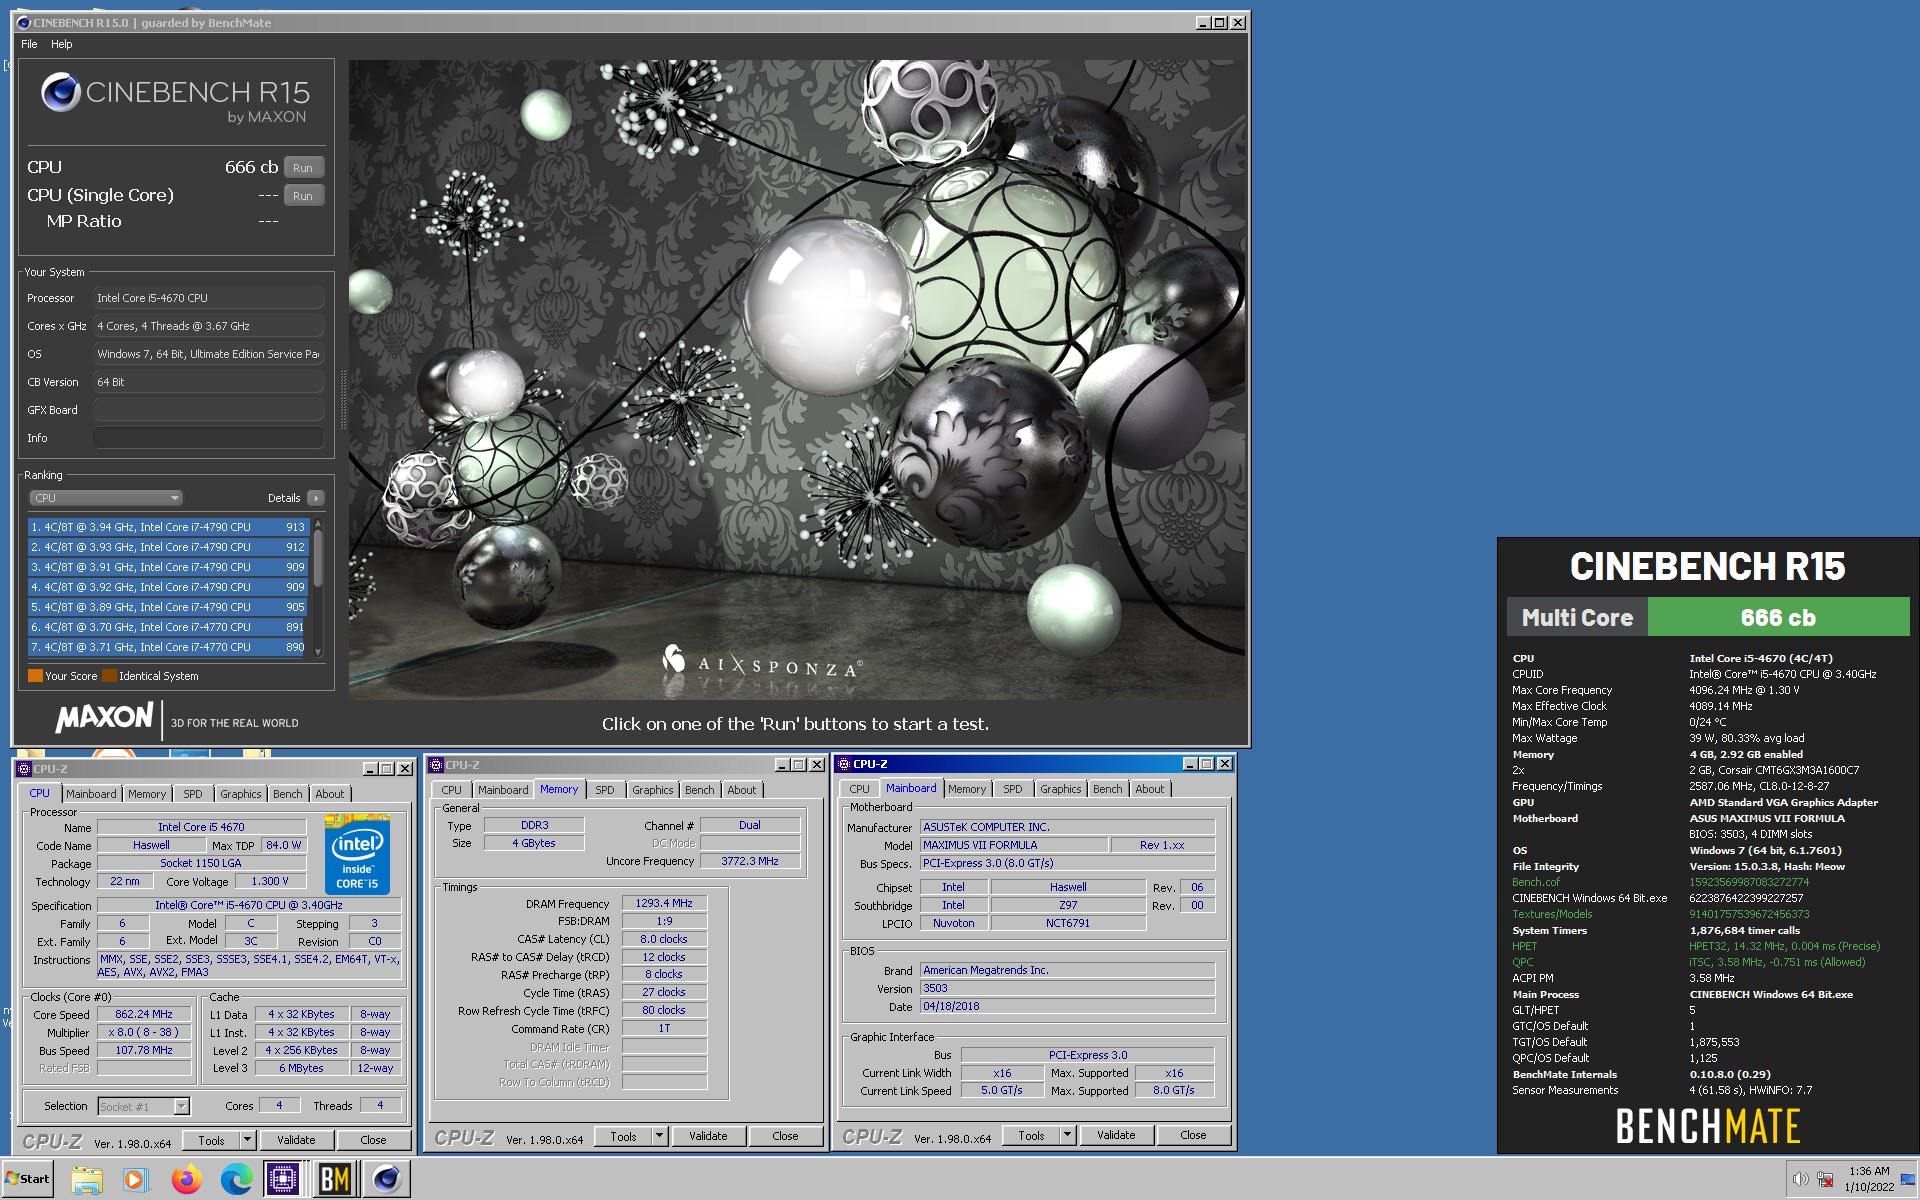The height and width of the screenshot is (1200, 1920).
Task: Click the Core Speed value 862.24 MHz
Action: (x=144, y=1014)
